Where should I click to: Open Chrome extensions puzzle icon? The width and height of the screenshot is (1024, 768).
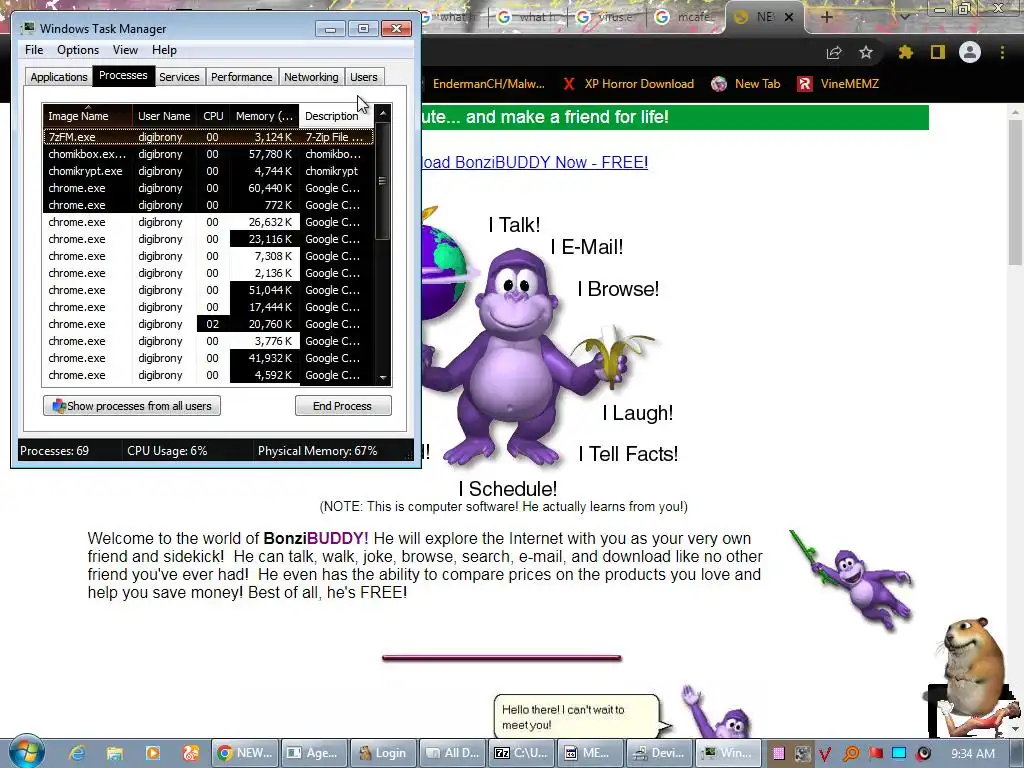905,53
